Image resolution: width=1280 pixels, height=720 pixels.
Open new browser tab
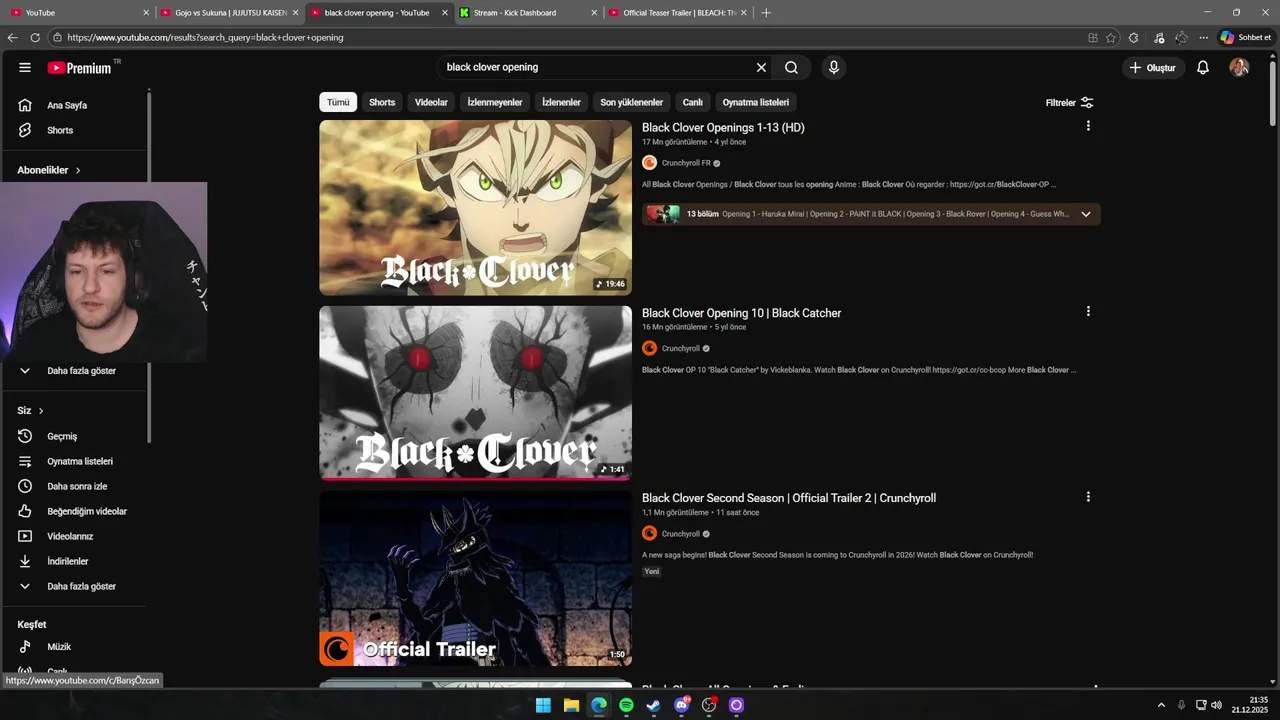(766, 13)
